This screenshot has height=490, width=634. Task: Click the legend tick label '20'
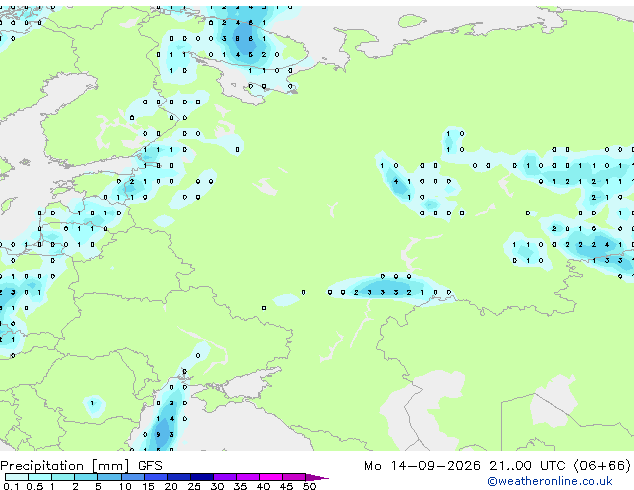pyautogui.click(x=171, y=486)
